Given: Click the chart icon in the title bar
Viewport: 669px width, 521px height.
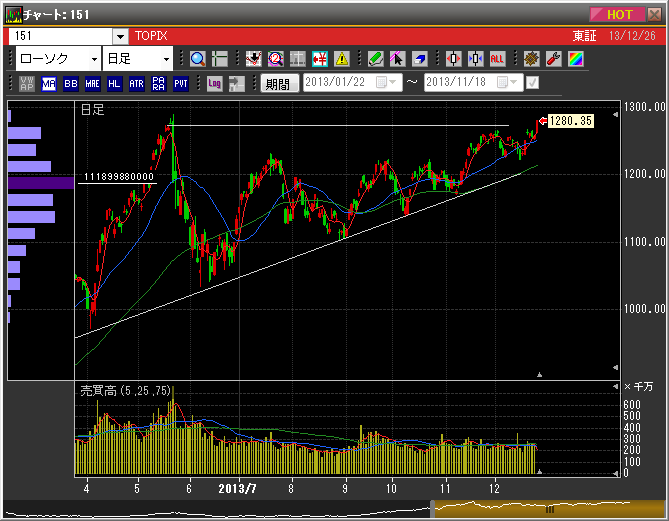Looking at the screenshot, I should 14,15.
